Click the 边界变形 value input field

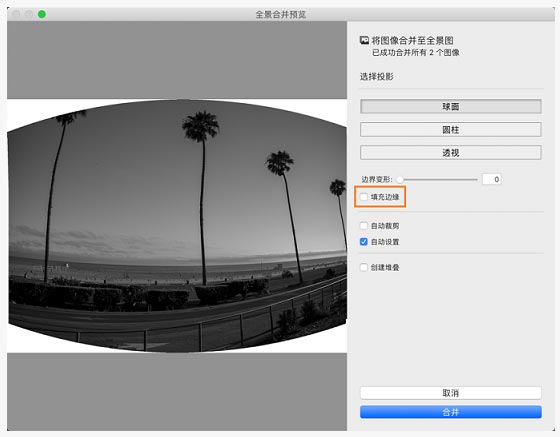(492, 179)
